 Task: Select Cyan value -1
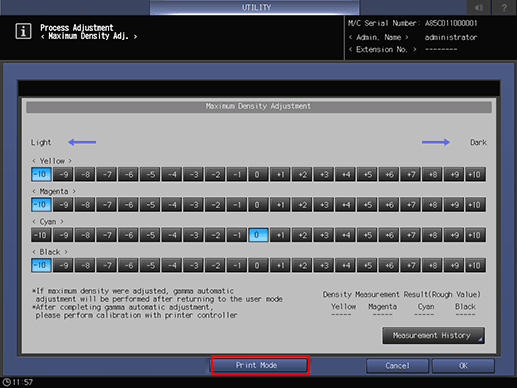(237, 235)
